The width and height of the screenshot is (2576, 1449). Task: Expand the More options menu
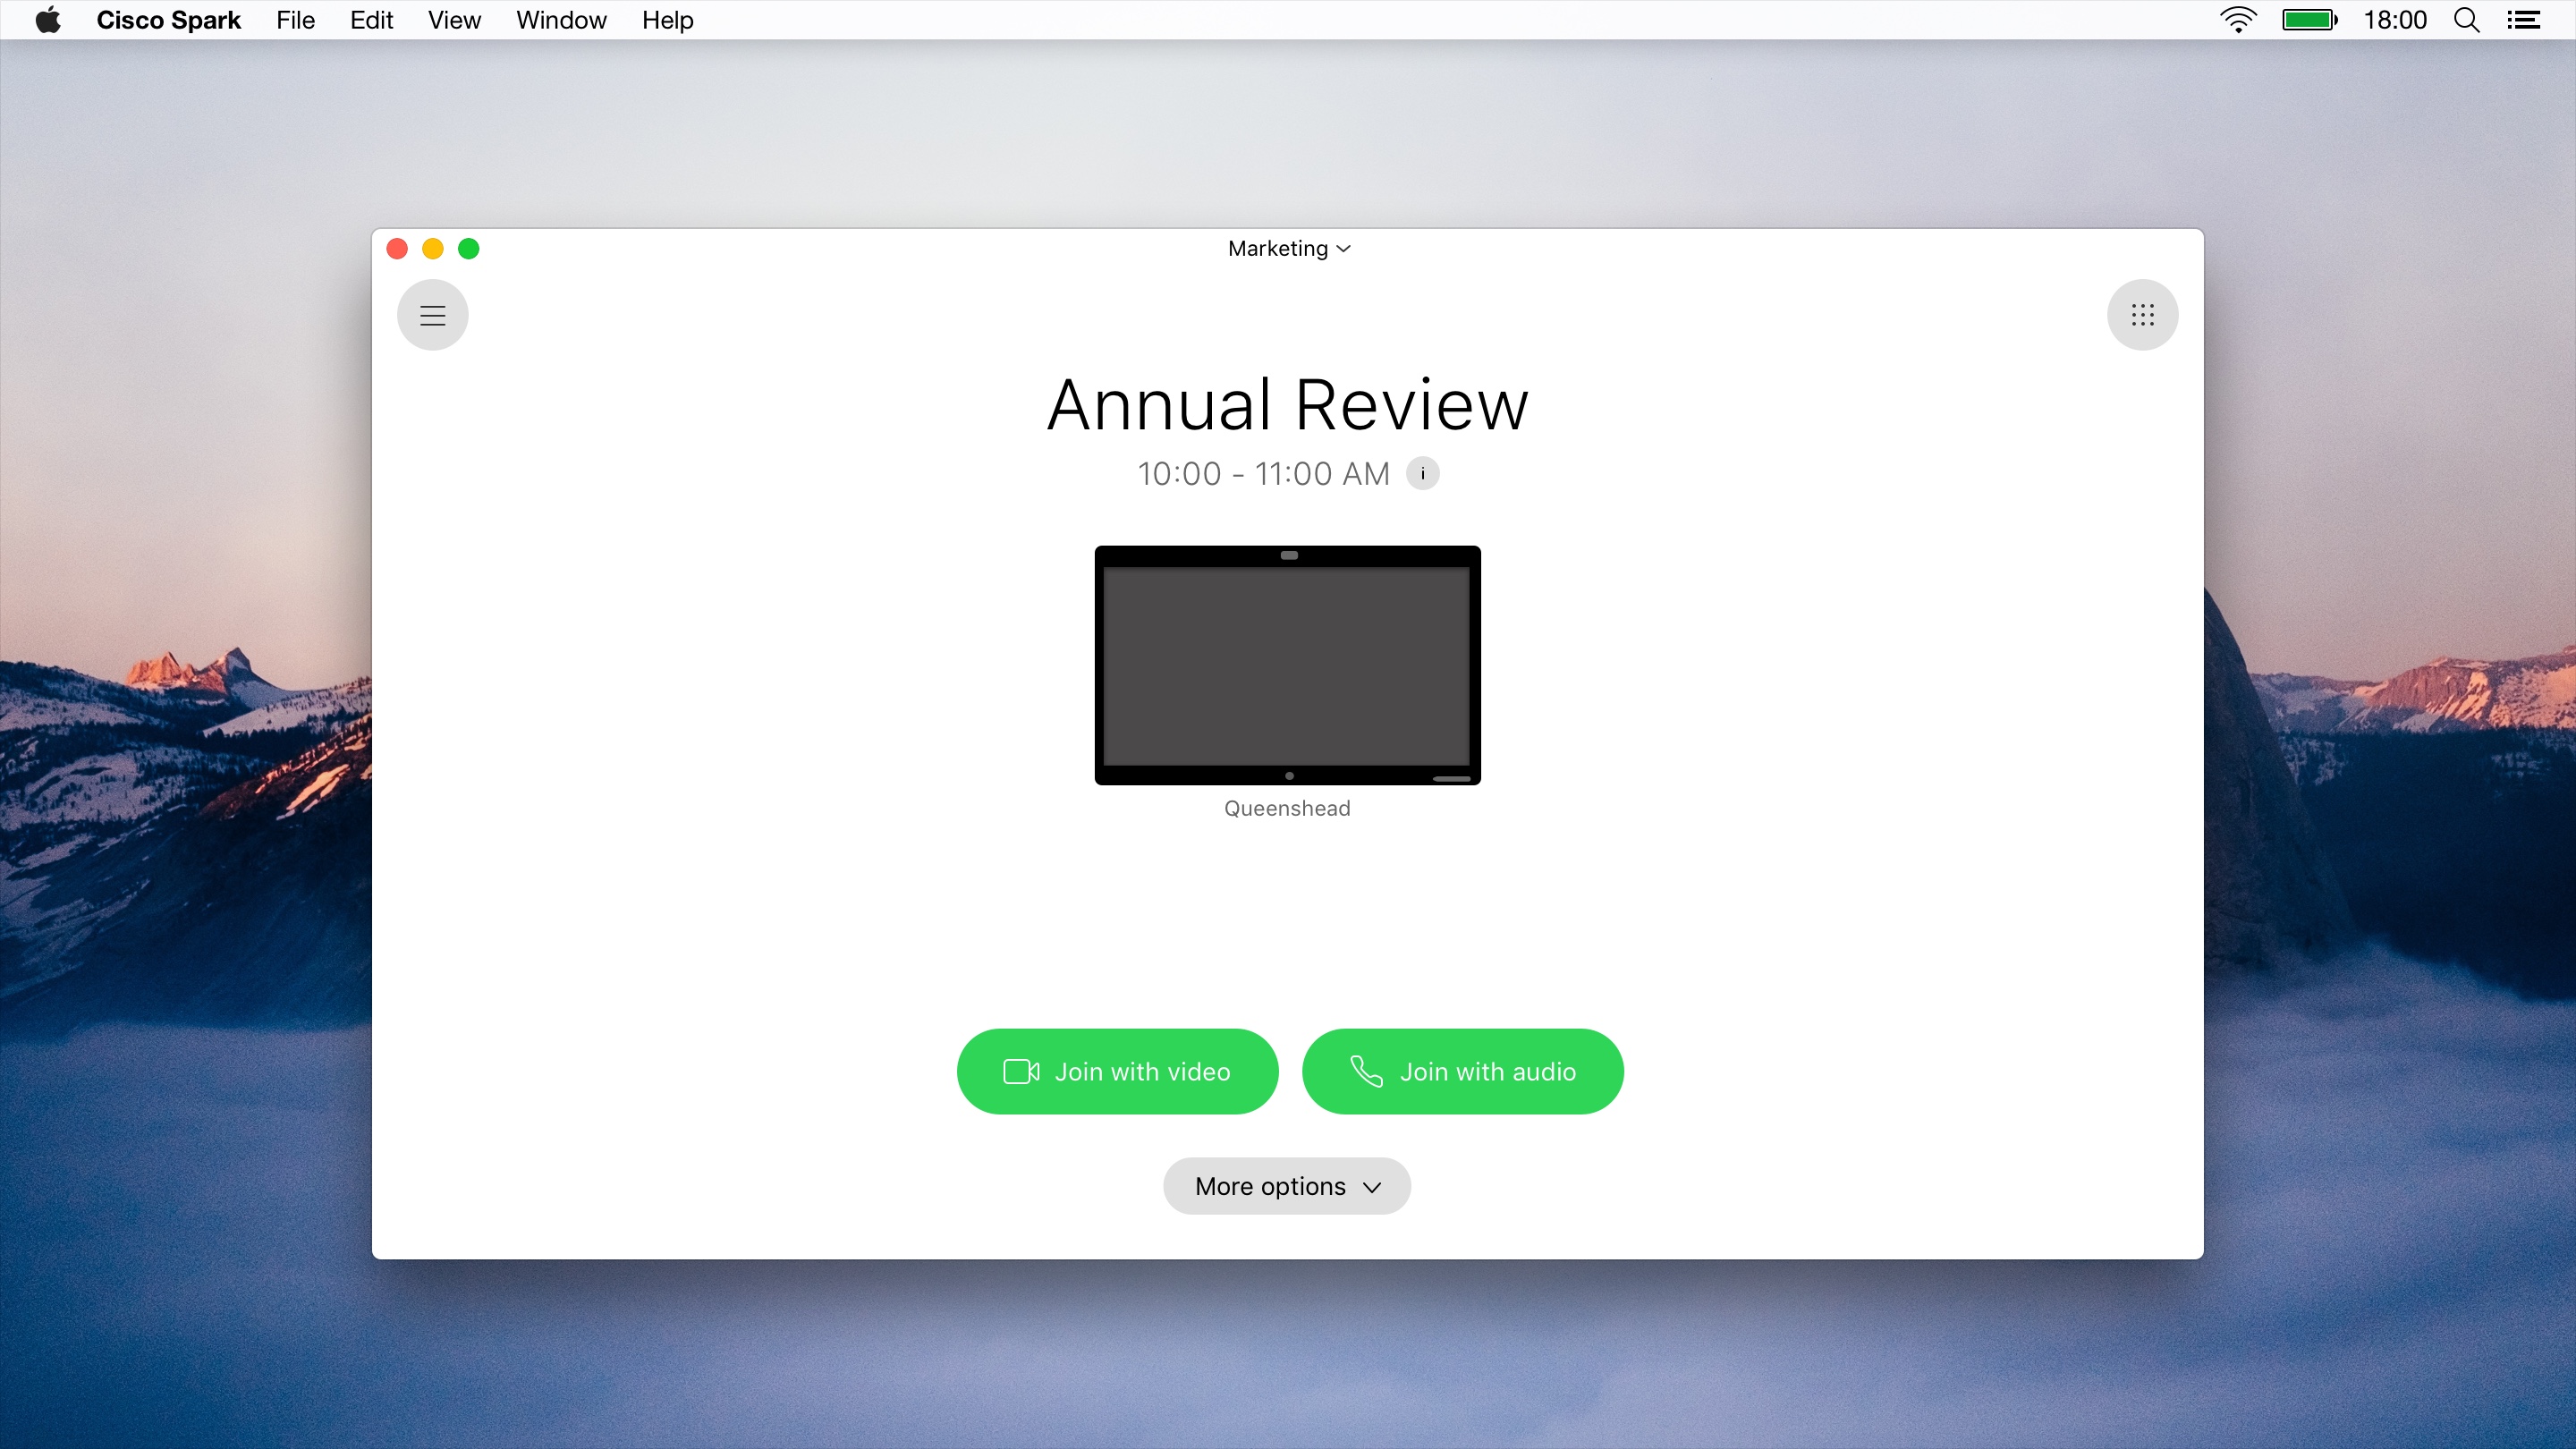point(1288,1185)
